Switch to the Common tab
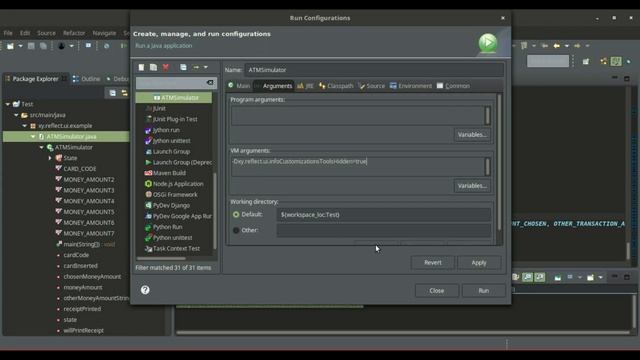The image size is (640, 360). coord(453,86)
